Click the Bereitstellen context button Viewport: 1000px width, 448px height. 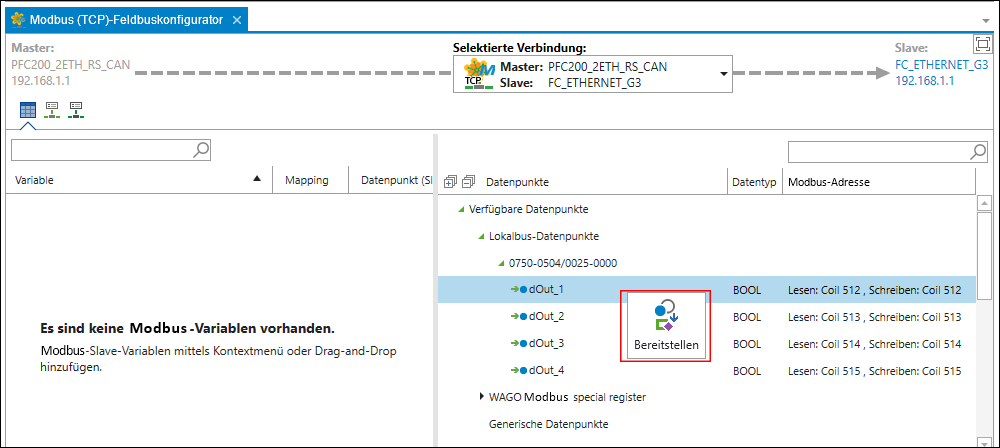click(666, 326)
